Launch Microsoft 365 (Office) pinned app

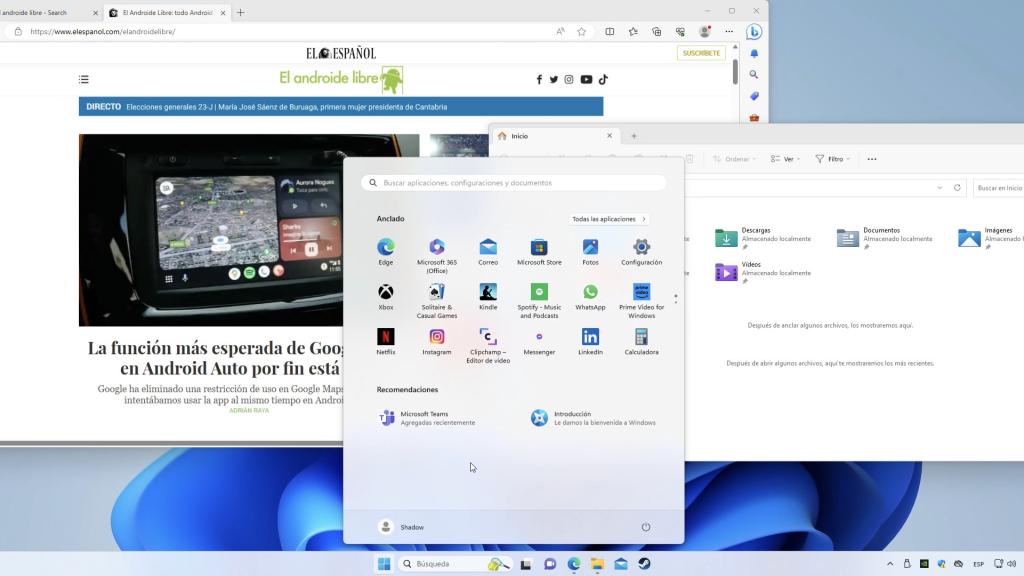tap(437, 255)
